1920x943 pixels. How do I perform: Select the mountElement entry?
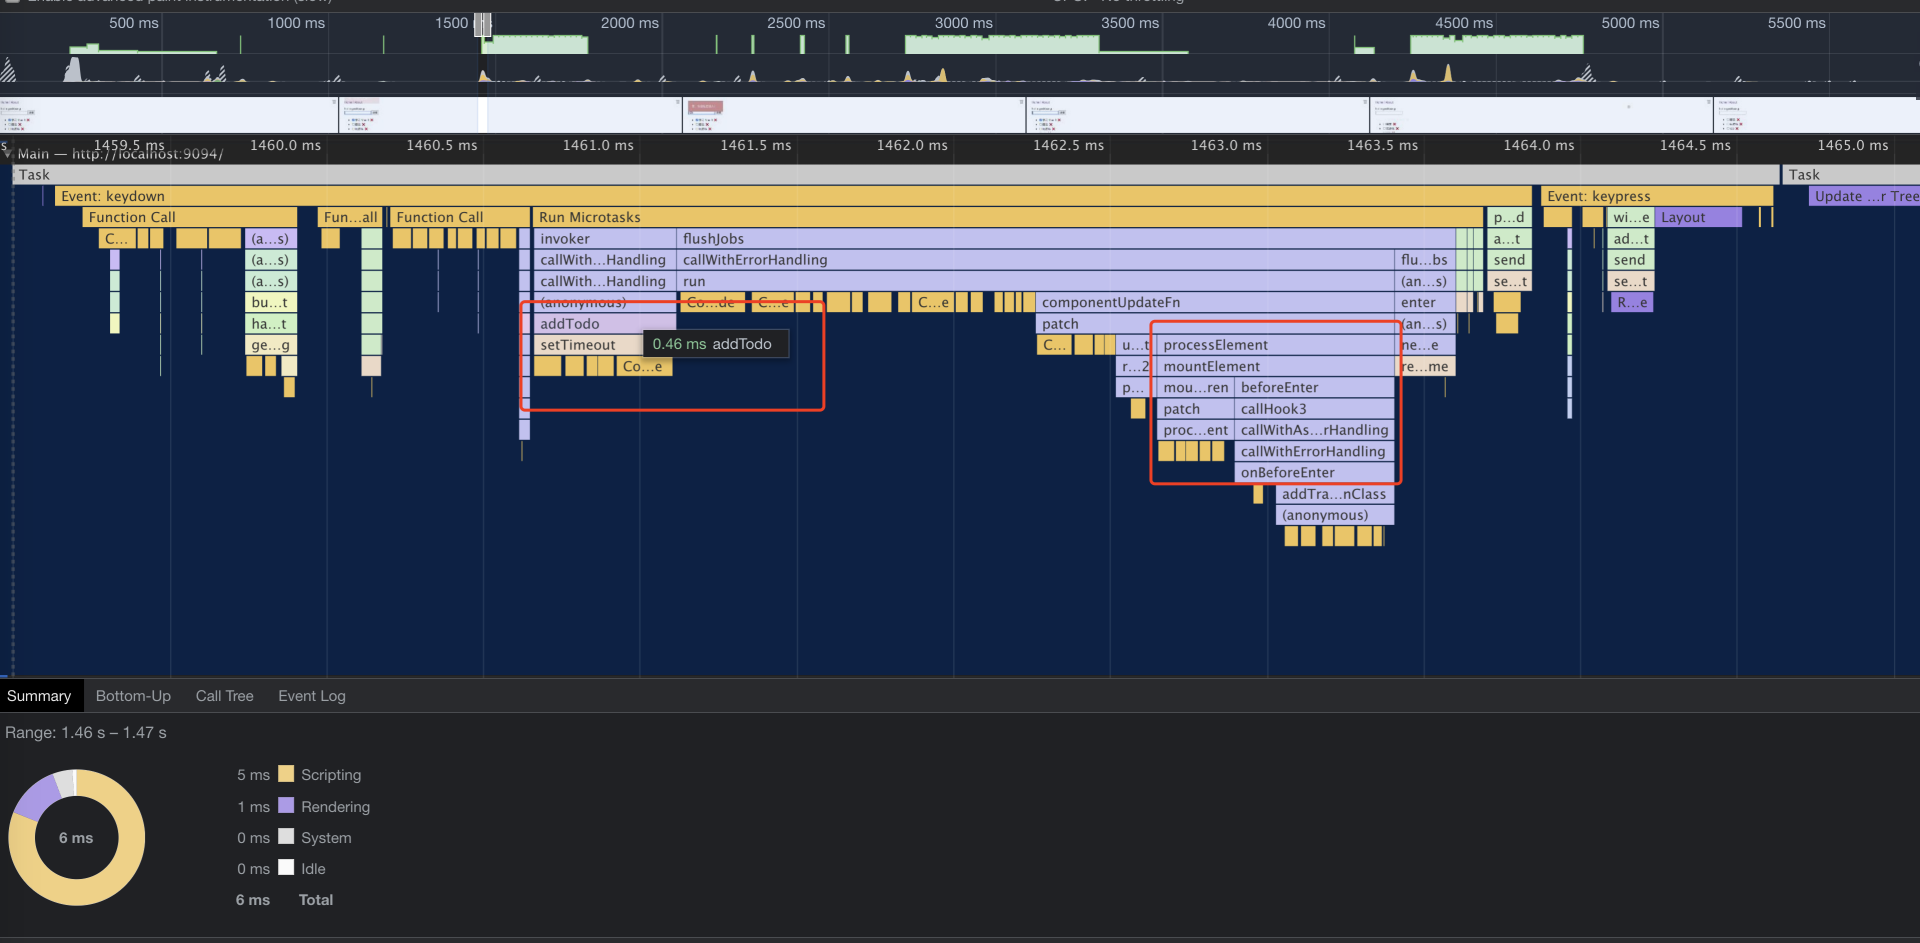[1275, 367]
